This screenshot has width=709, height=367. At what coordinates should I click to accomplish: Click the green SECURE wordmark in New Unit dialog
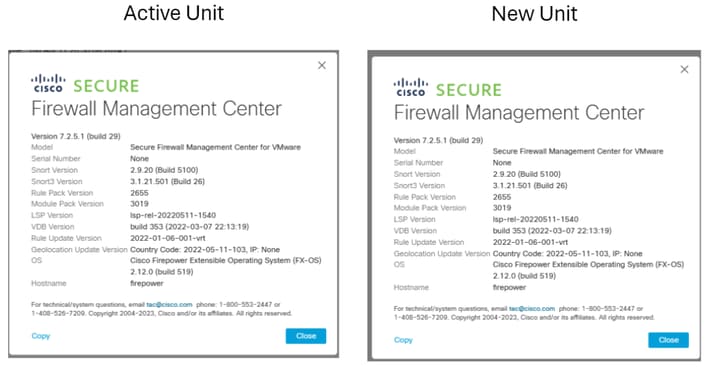click(469, 90)
